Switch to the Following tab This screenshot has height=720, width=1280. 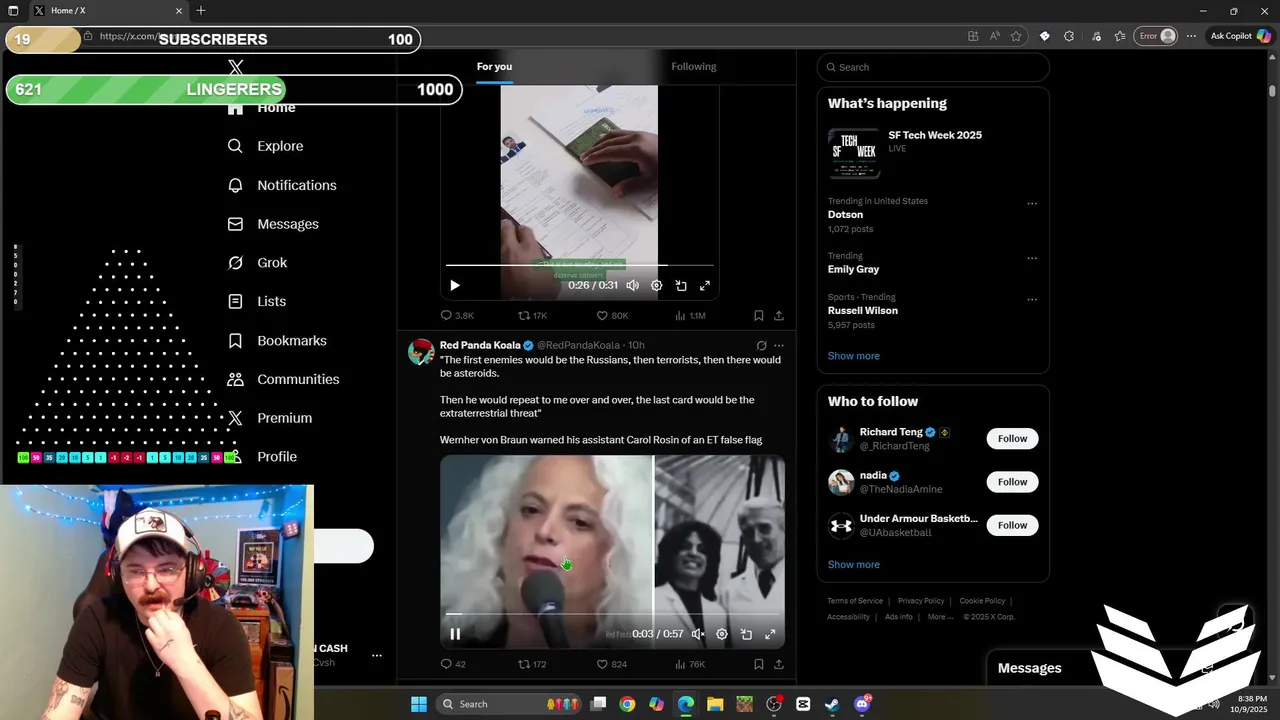(x=694, y=67)
